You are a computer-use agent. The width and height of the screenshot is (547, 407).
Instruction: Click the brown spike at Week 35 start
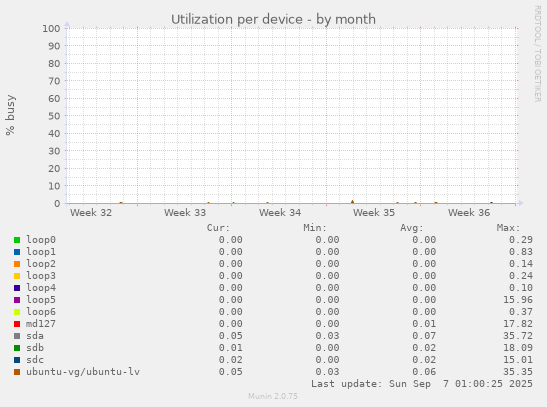coord(352,202)
